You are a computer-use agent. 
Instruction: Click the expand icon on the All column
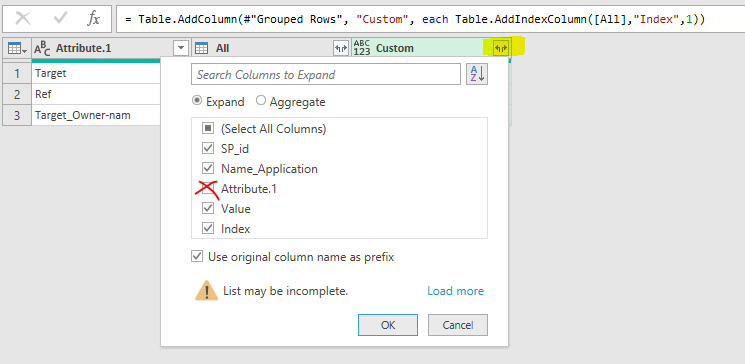(x=341, y=48)
